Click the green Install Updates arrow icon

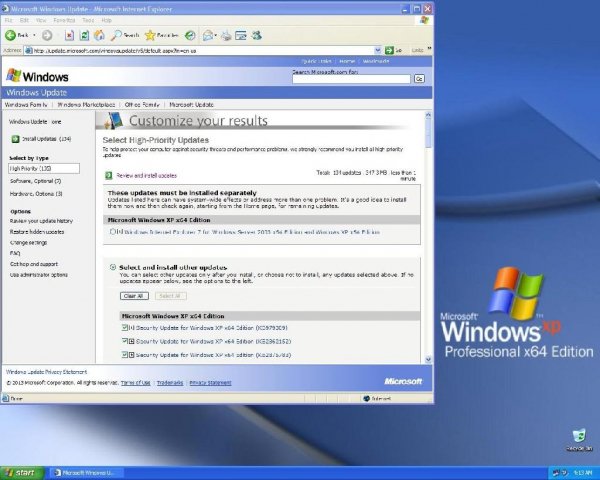point(15,139)
